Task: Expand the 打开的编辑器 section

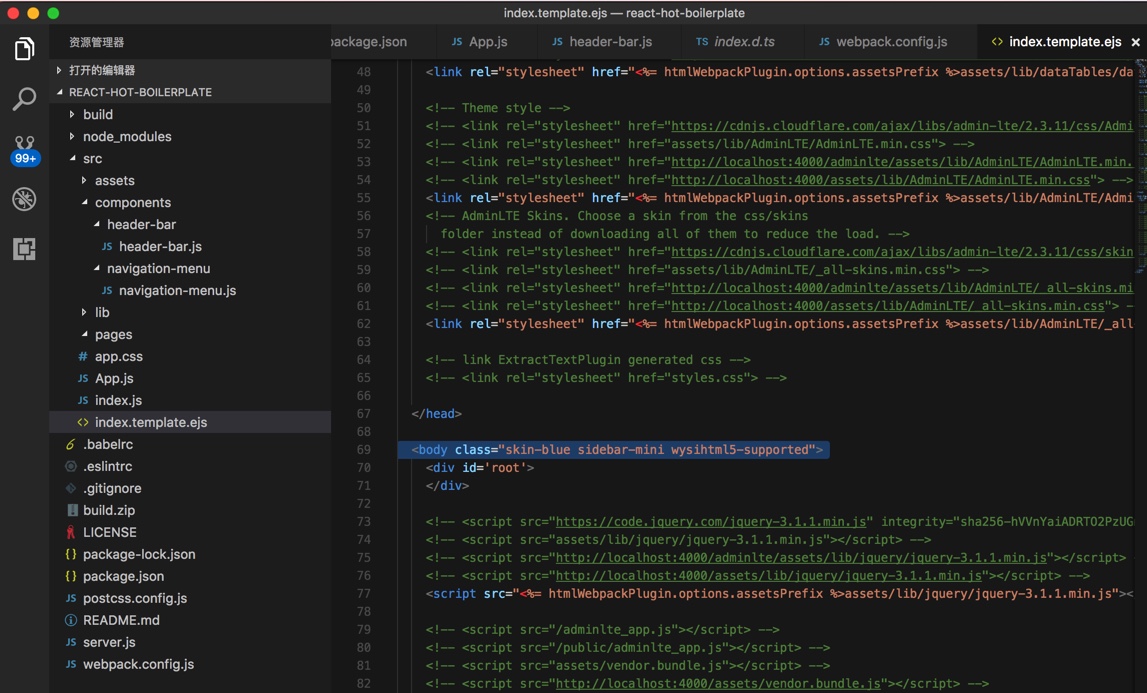Action: point(101,70)
